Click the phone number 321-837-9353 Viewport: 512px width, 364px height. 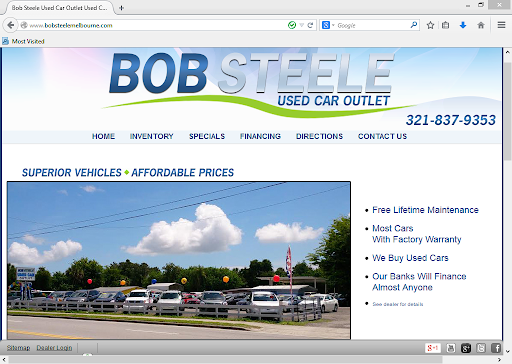point(451,120)
